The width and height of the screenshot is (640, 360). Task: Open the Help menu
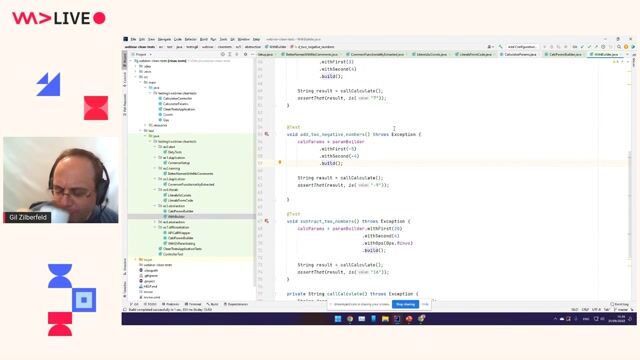tap(256, 39)
